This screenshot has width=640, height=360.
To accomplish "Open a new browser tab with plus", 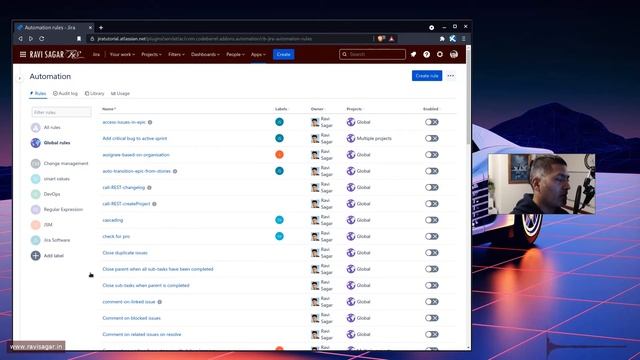I will point(101,27).
